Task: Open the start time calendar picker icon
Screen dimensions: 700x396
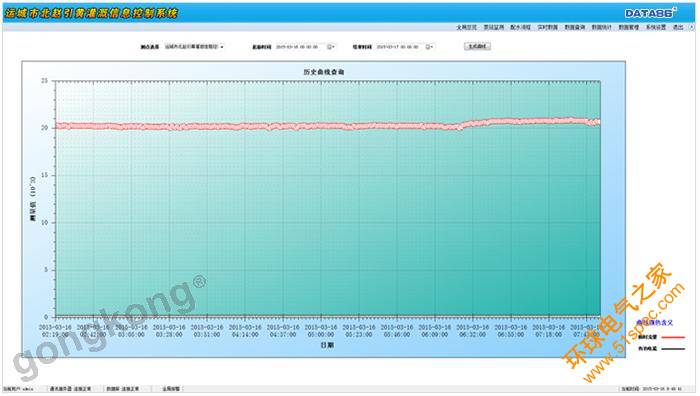Action: point(330,46)
